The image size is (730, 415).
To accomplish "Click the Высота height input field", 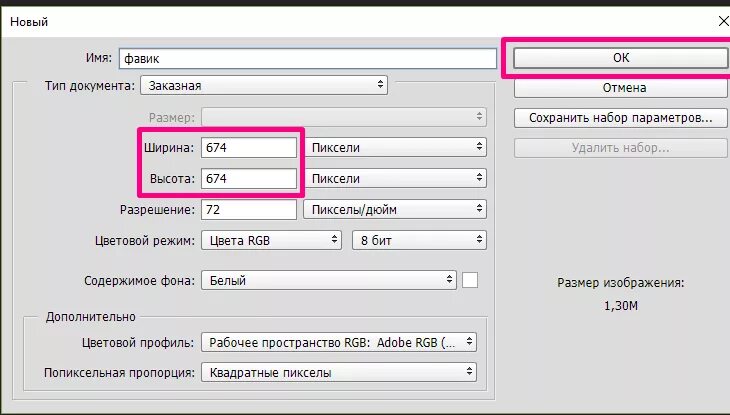I will click(249, 178).
